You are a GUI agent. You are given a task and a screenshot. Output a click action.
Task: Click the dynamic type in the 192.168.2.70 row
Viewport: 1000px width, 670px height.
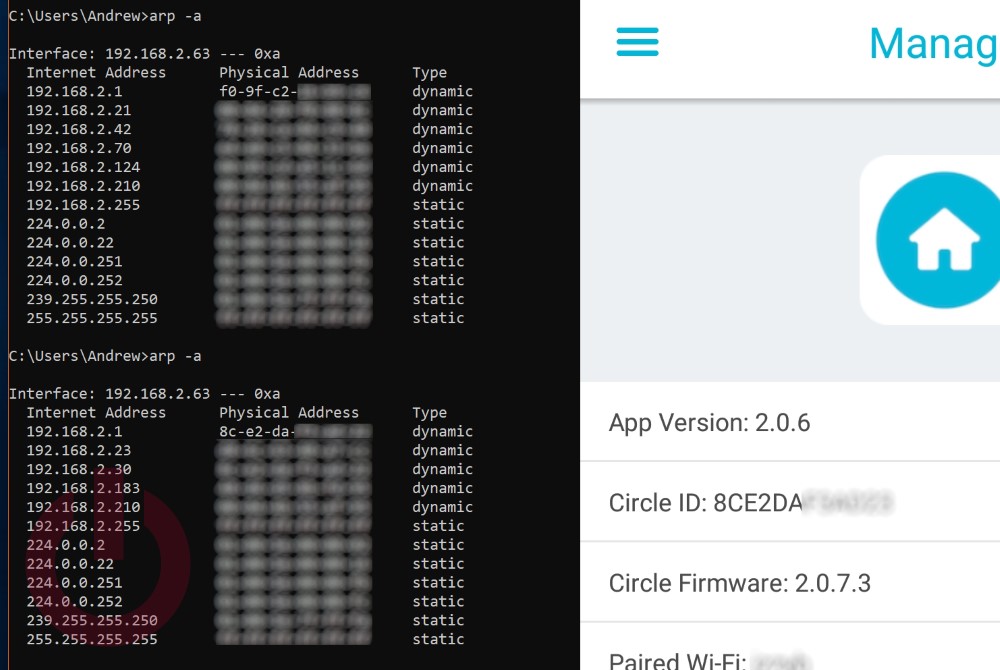[442, 148]
